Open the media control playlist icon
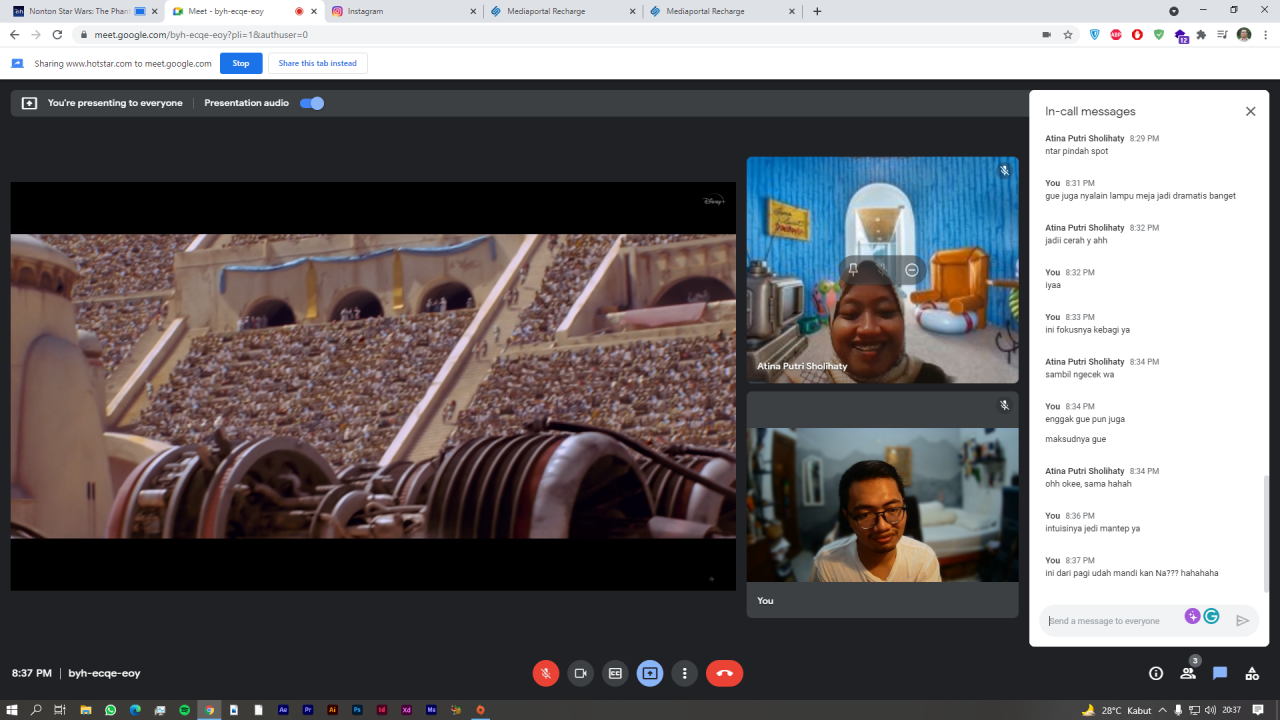 (x=1222, y=34)
